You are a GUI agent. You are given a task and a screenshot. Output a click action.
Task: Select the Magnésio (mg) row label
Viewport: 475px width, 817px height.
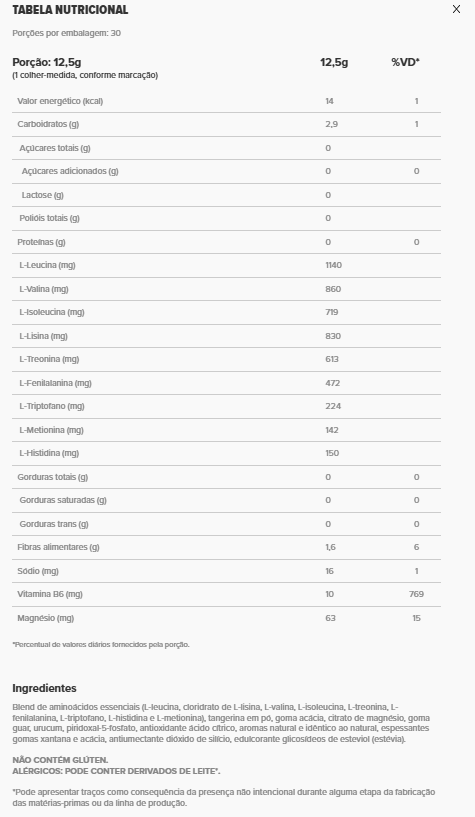[x=46, y=618]
